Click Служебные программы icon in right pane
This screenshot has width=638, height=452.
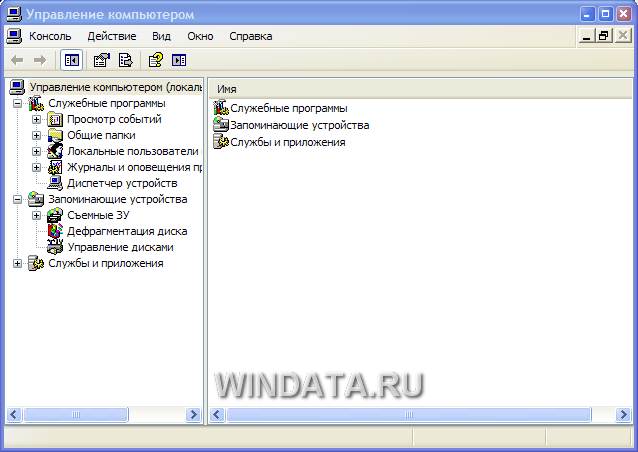pos(221,108)
